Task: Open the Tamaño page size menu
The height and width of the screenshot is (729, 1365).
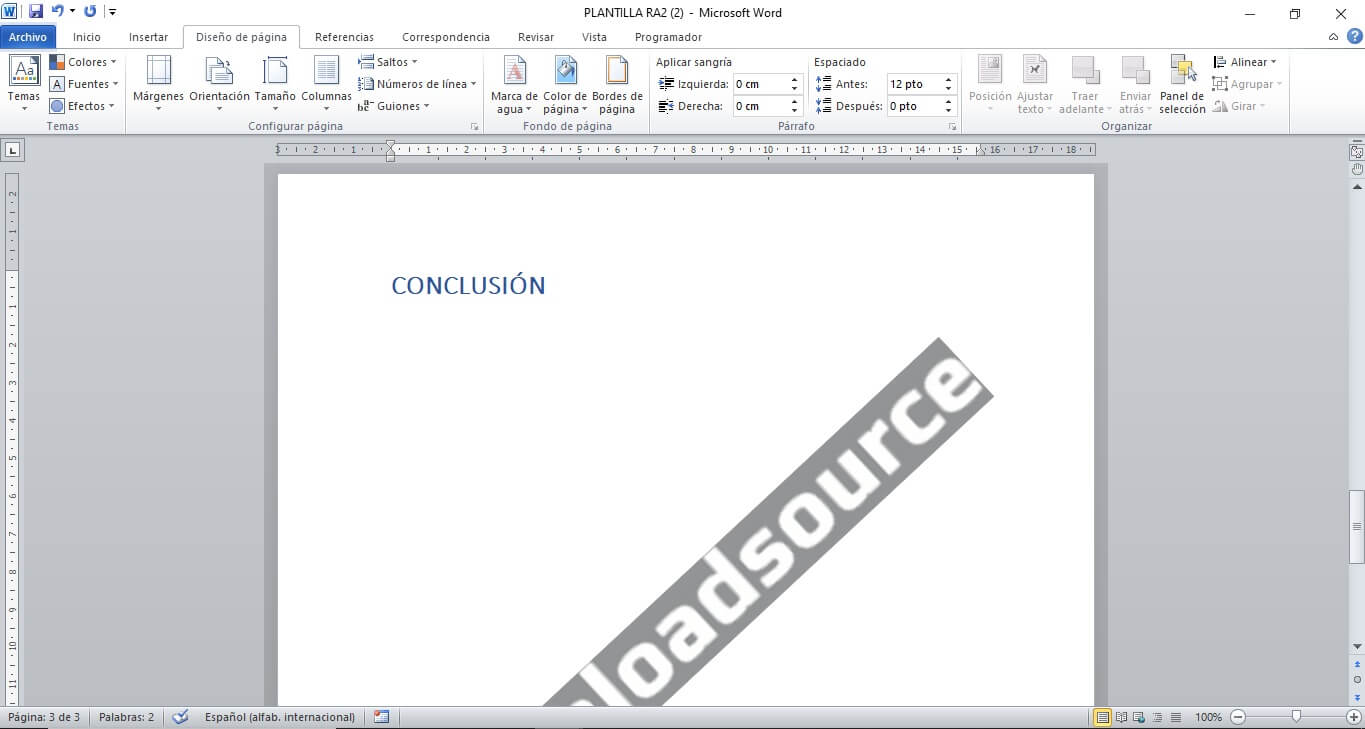Action: click(275, 84)
